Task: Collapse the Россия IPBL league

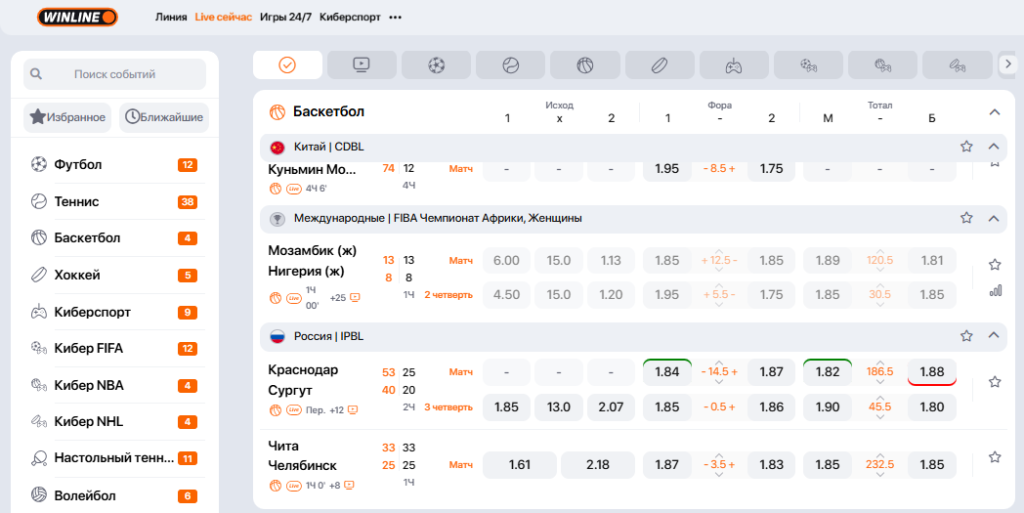Action: [x=994, y=336]
